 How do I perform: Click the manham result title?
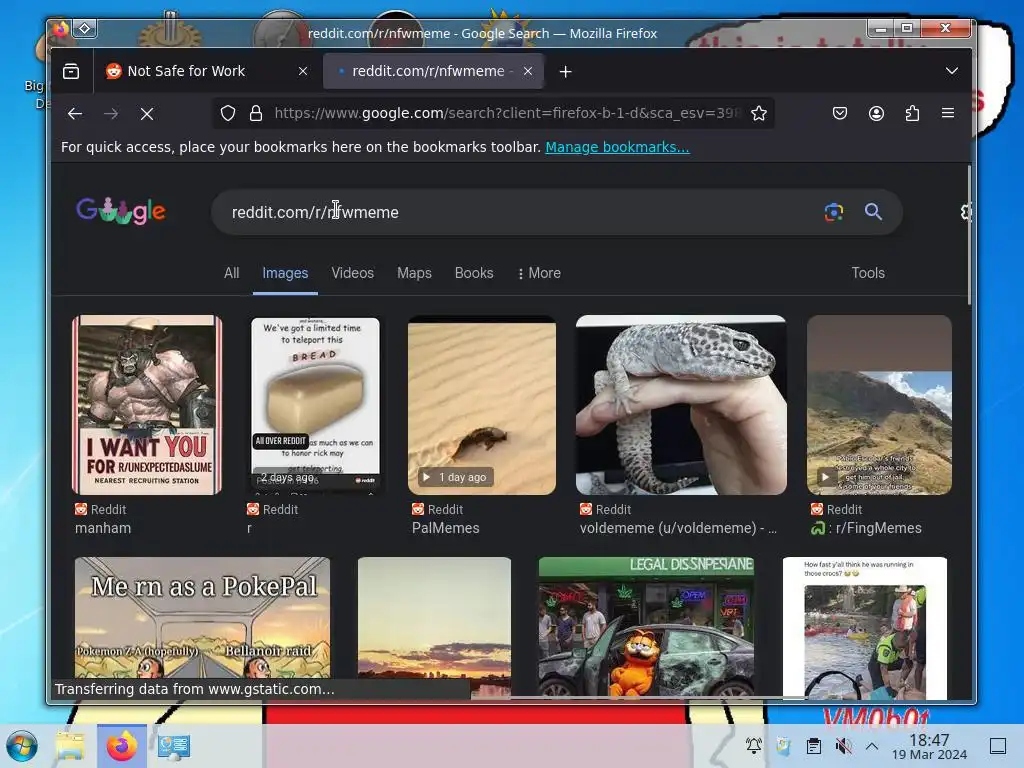point(103,528)
